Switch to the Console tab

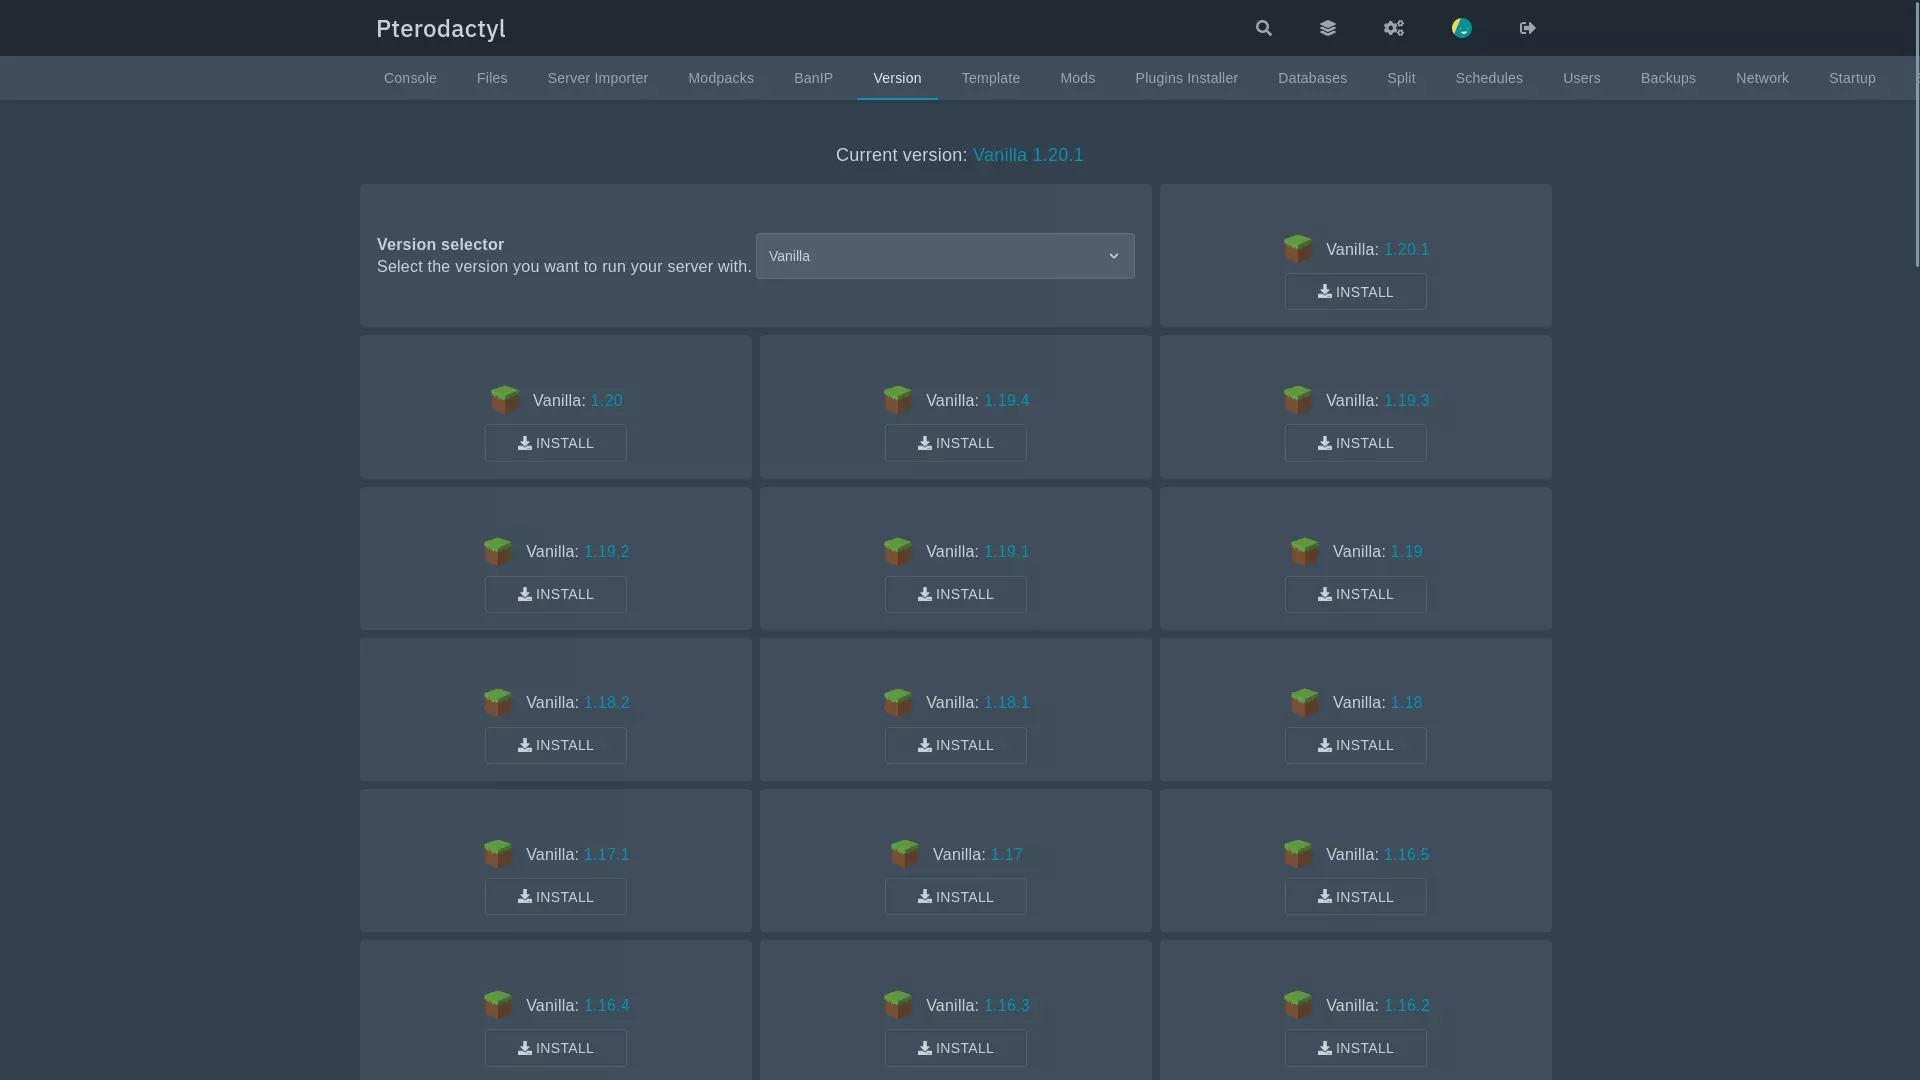point(410,78)
